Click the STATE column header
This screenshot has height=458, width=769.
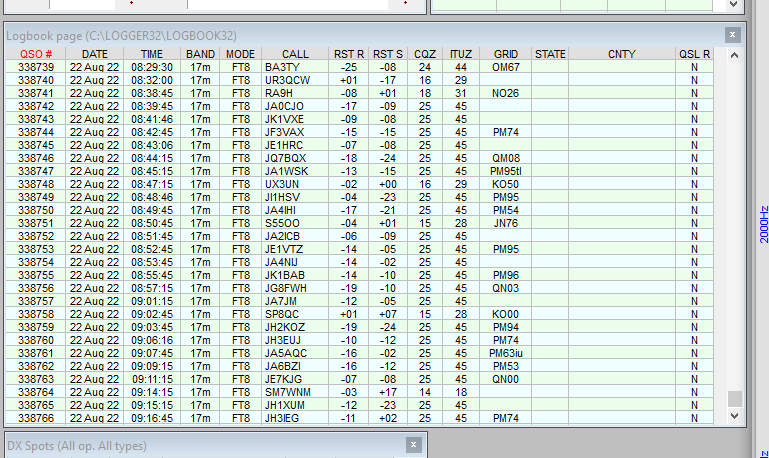[550, 54]
